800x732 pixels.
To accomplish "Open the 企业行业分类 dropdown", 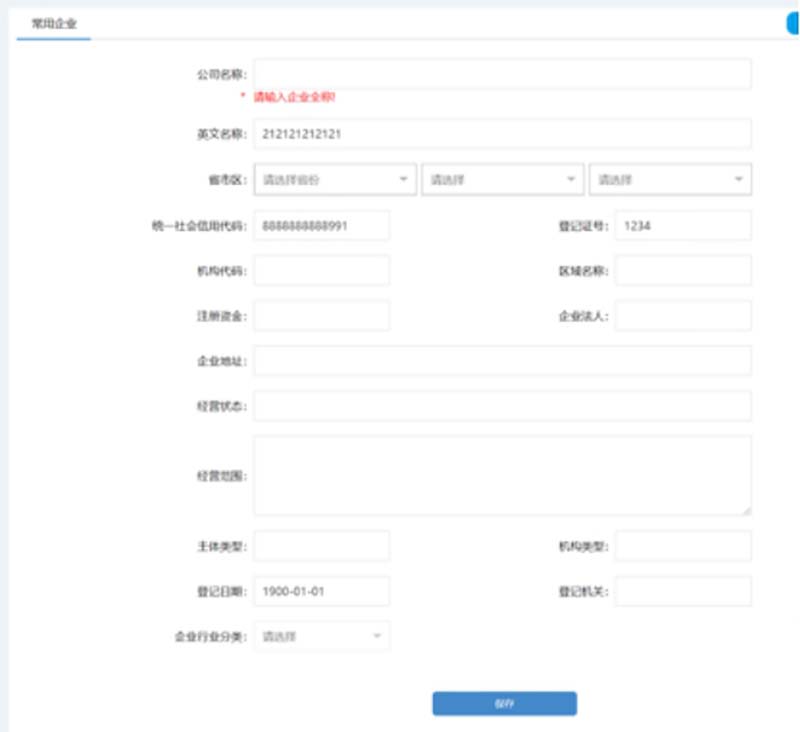I will tap(322, 636).
